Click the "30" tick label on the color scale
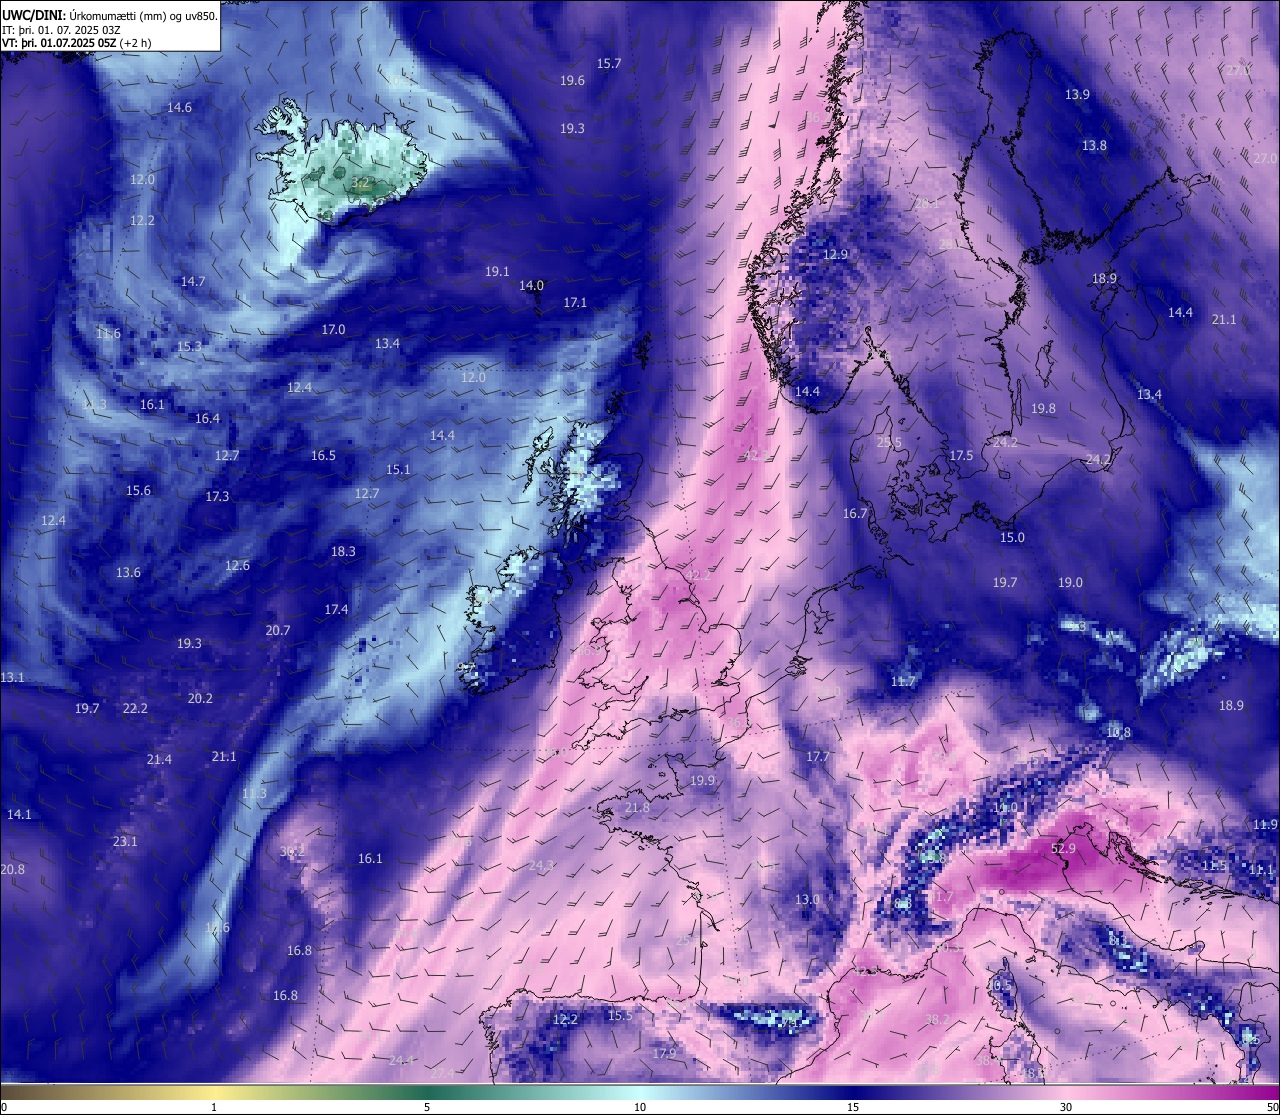 [1066, 1107]
